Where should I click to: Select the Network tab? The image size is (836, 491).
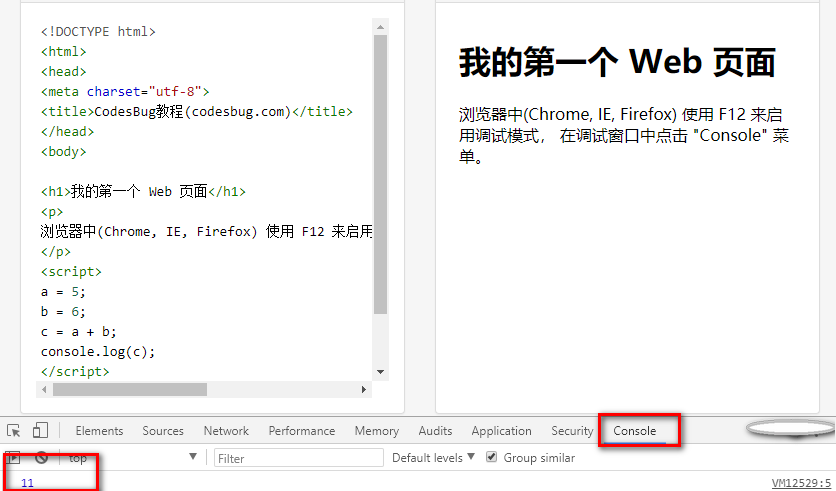click(226, 431)
